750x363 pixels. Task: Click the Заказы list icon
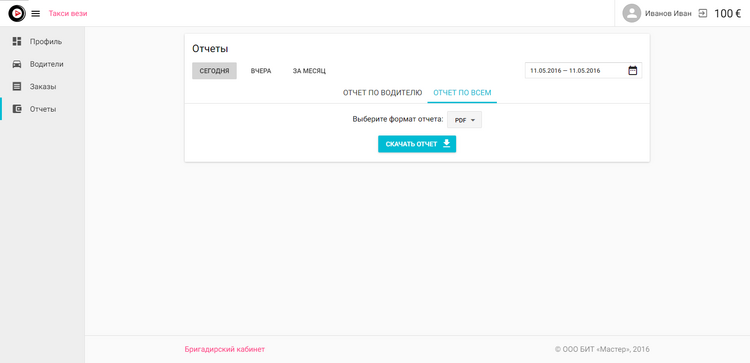17,87
